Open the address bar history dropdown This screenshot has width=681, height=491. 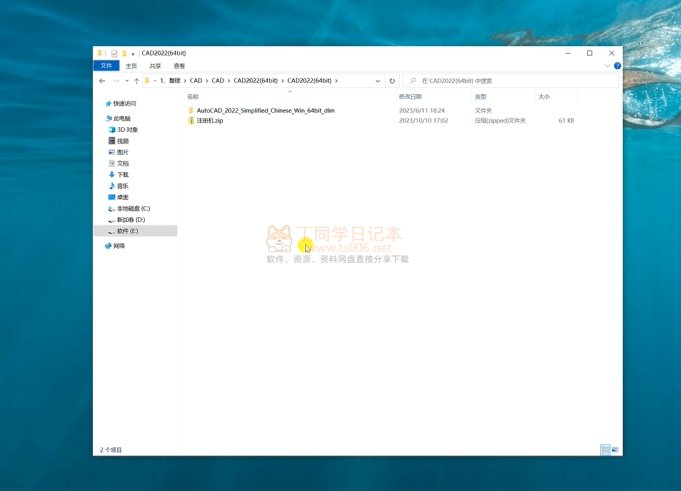(378, 81)
